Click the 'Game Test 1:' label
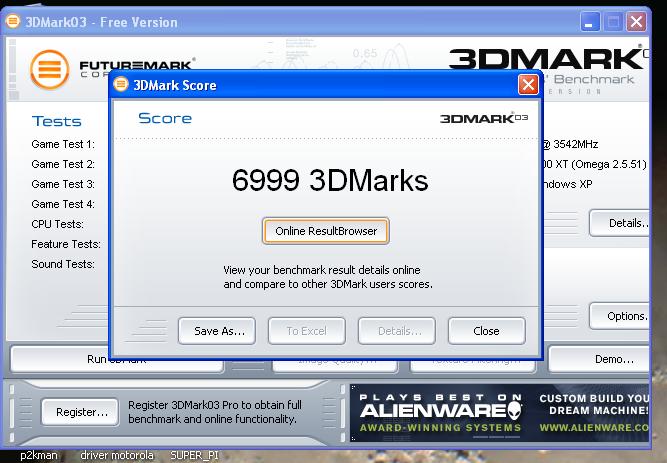The height and width of the screenshot is (463, 667). click(x=63, y=144)
